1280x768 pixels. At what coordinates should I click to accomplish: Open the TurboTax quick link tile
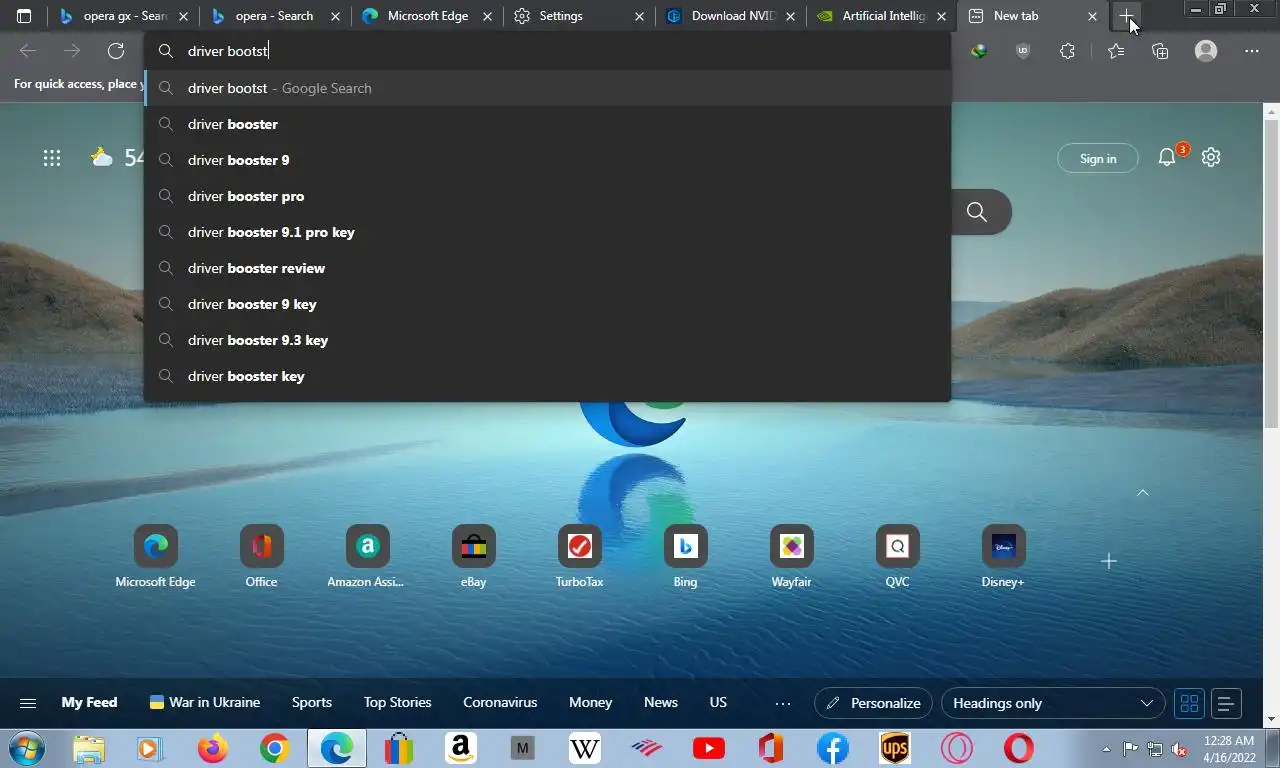point(579,558)
